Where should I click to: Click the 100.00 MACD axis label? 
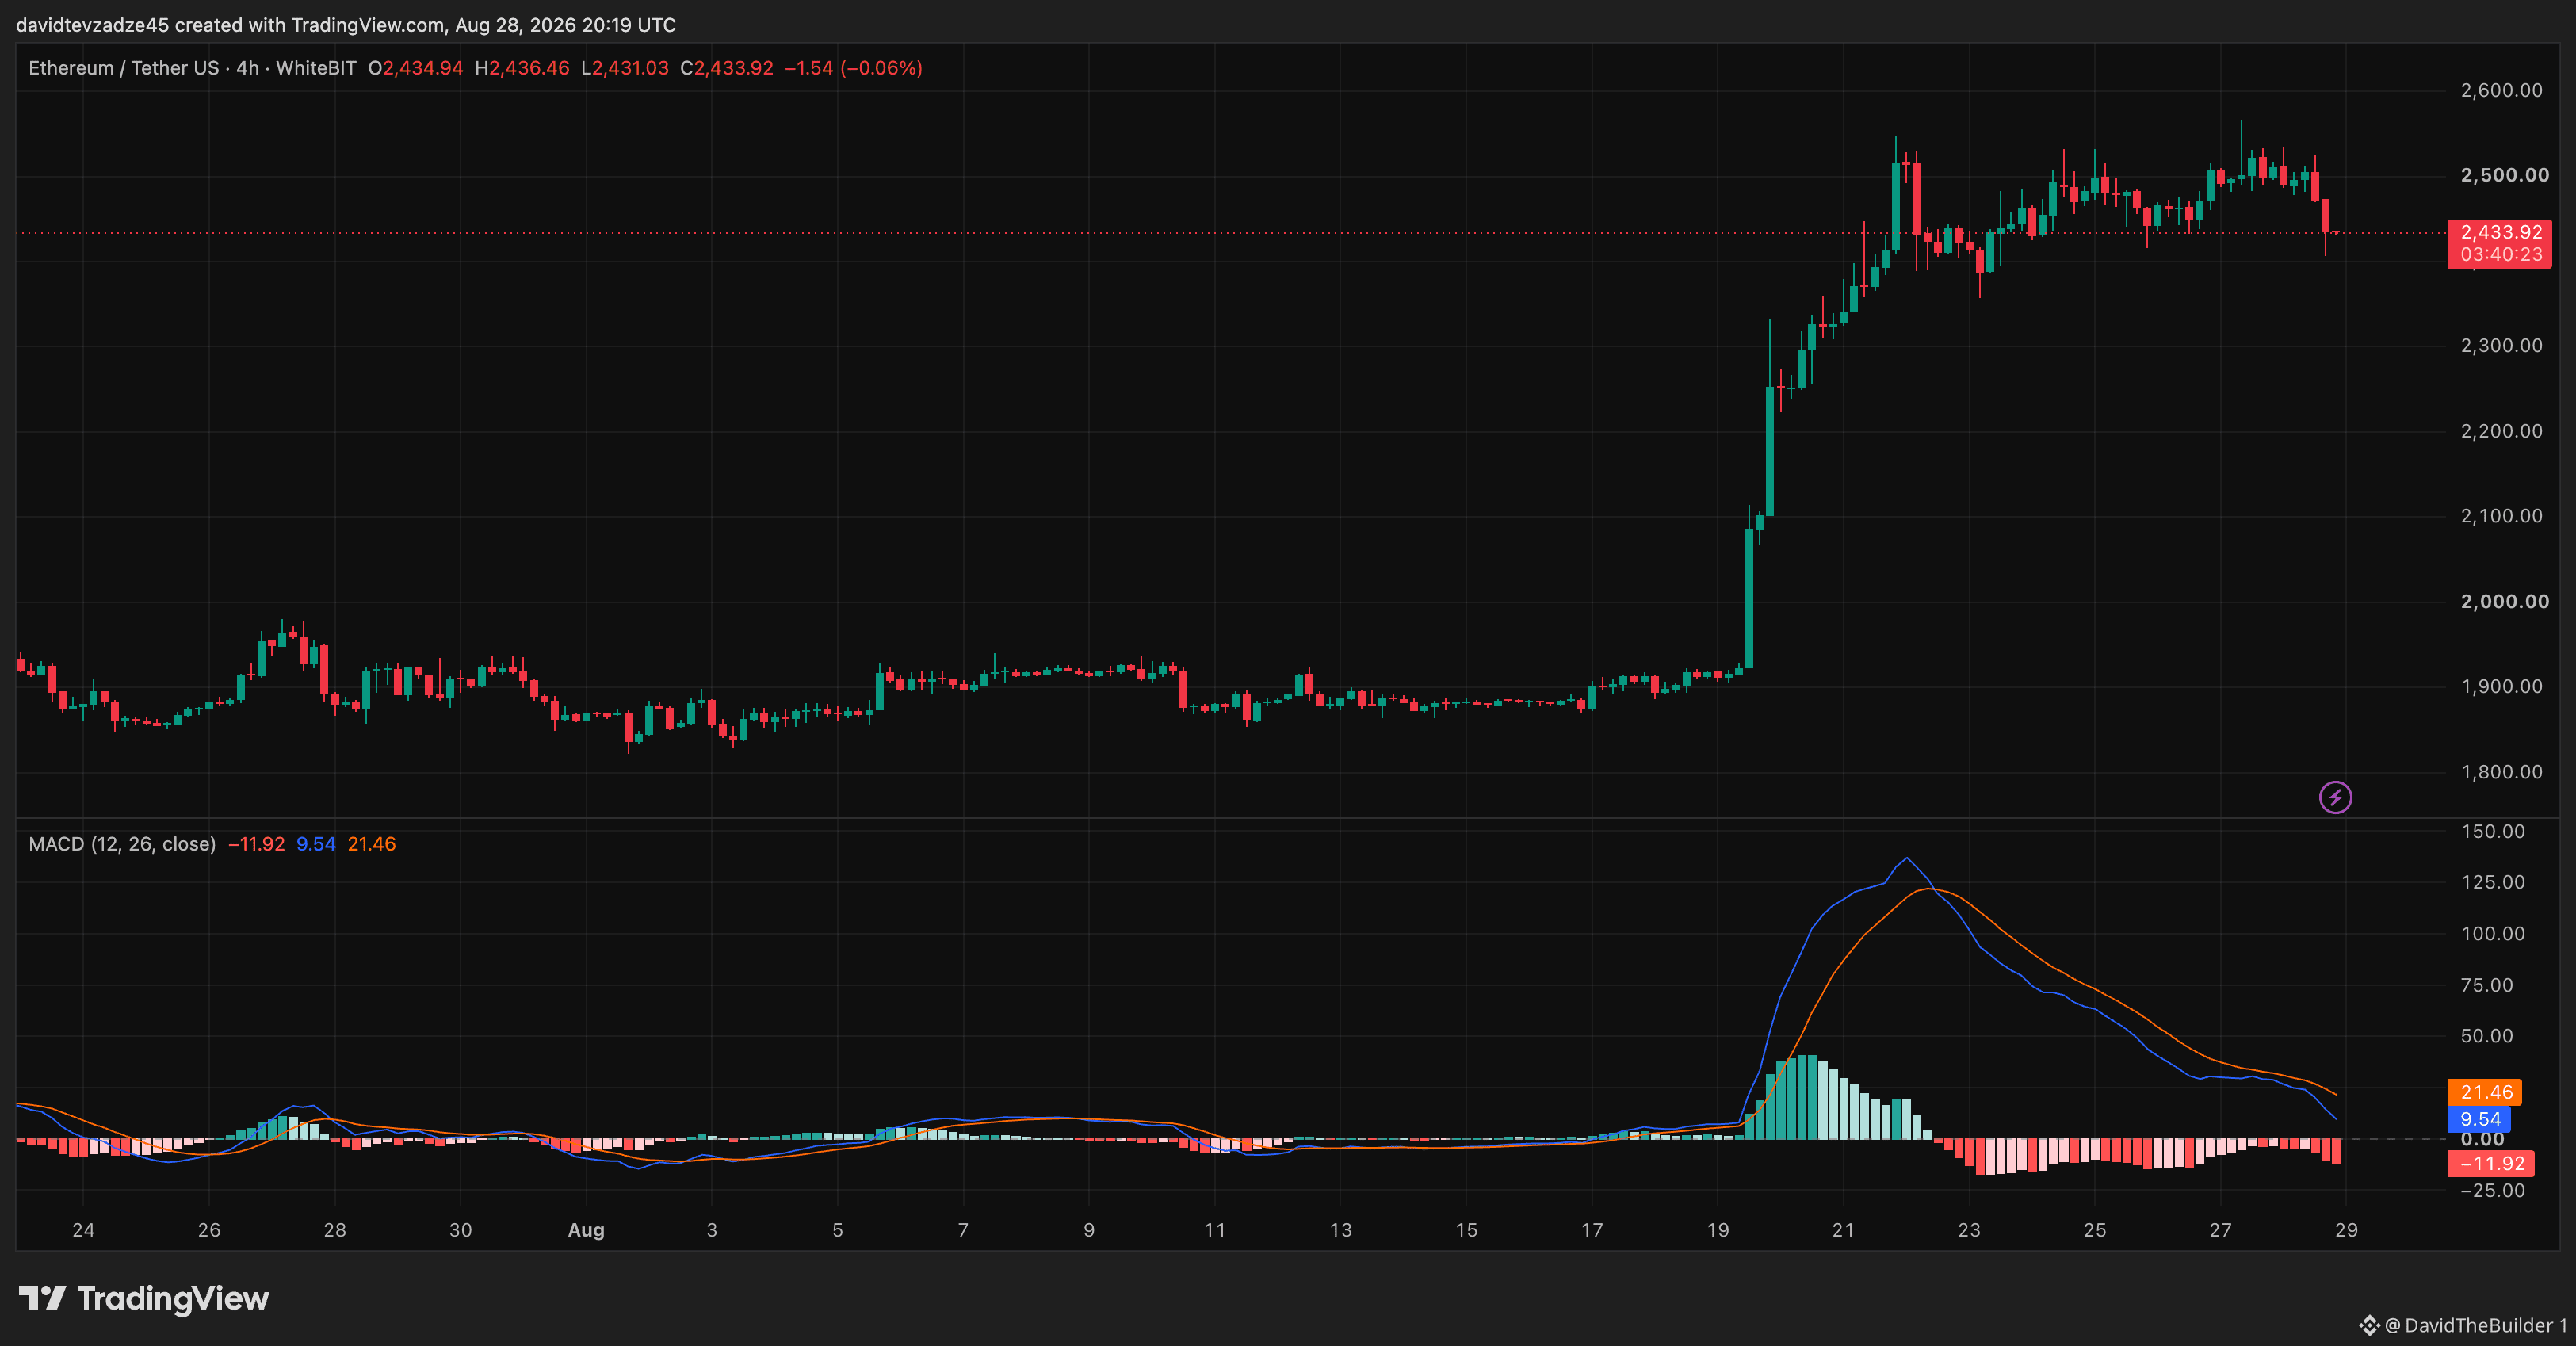[2493, 933]
